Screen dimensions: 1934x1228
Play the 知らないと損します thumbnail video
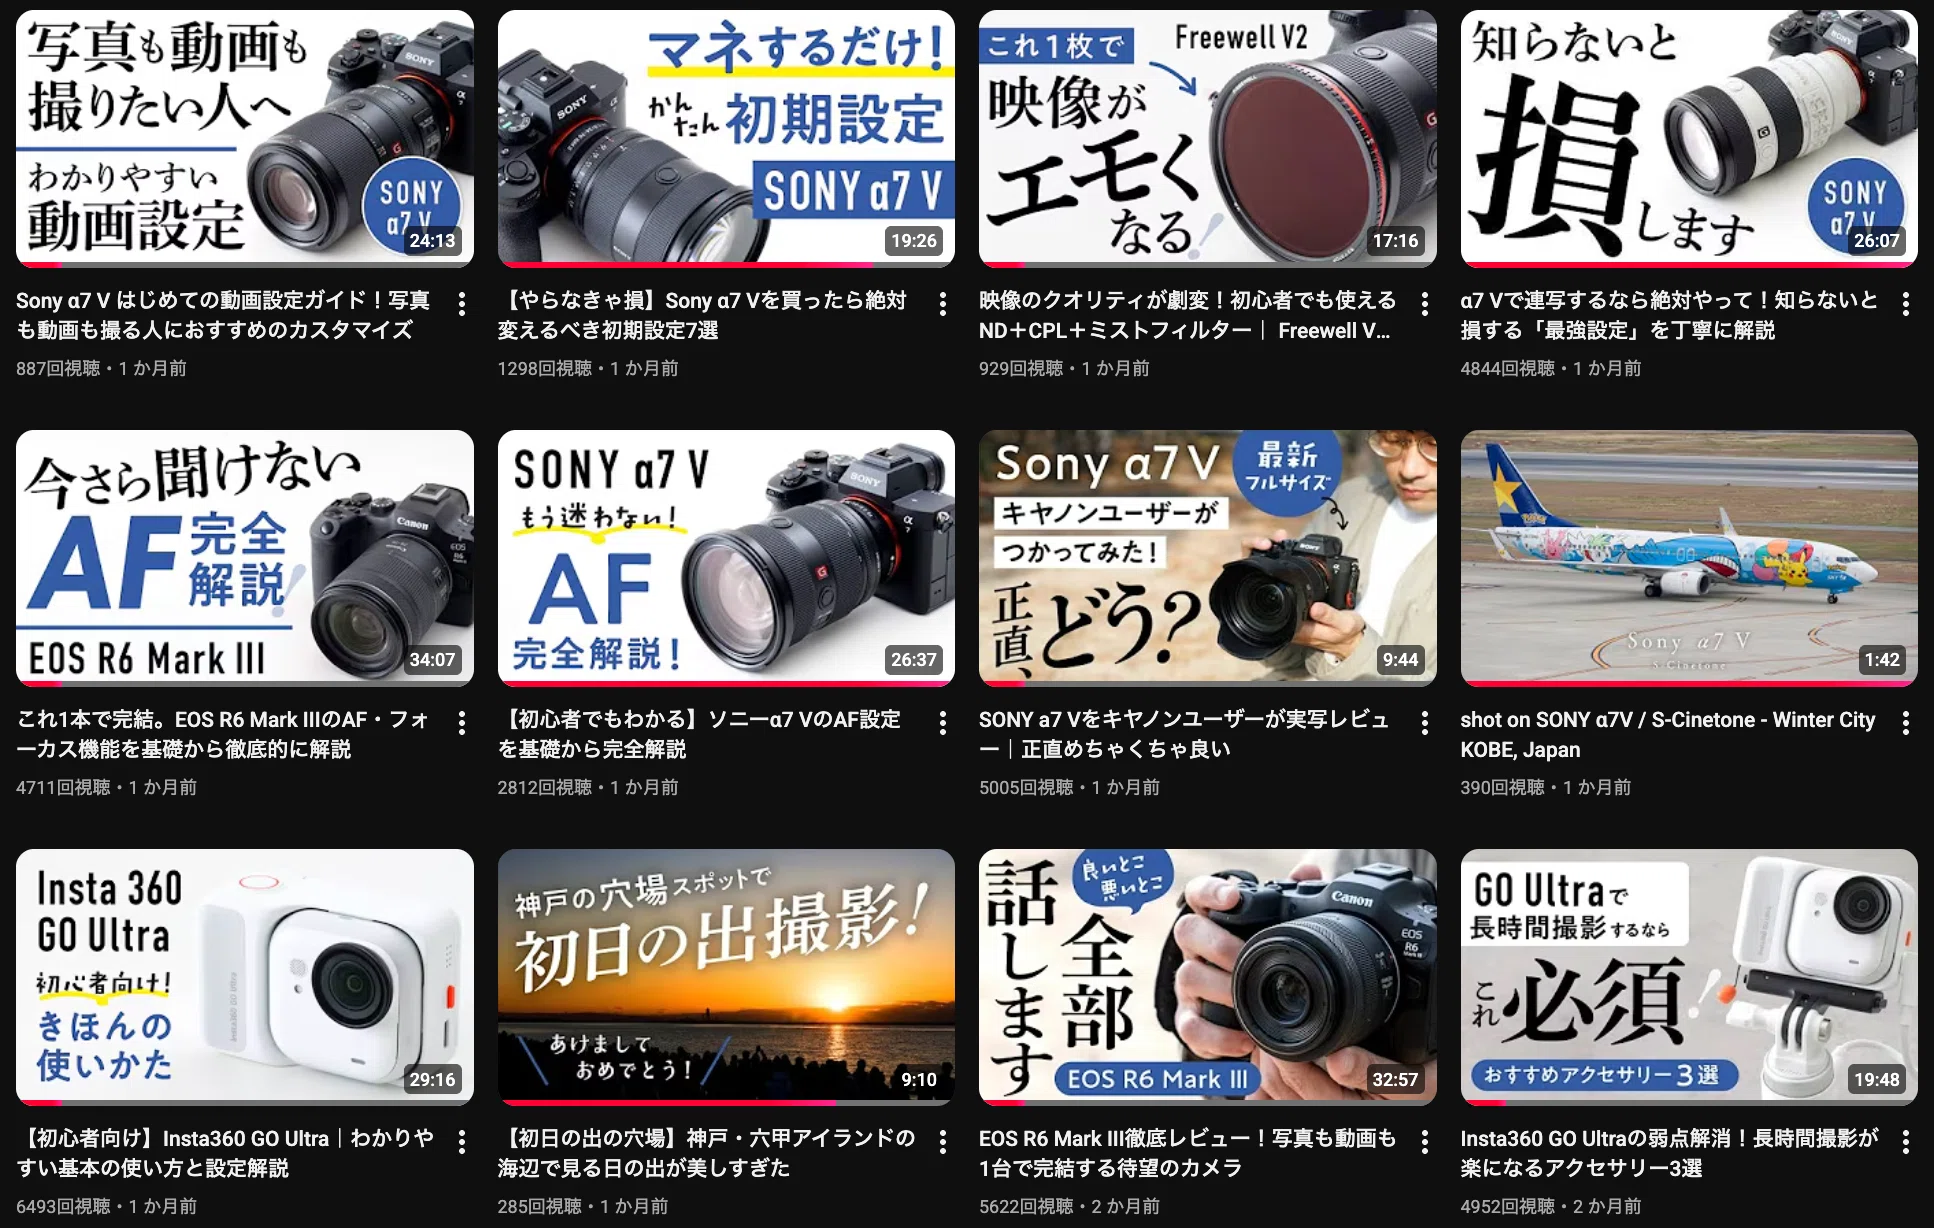pyautogui.click(x=1689, y=138)
